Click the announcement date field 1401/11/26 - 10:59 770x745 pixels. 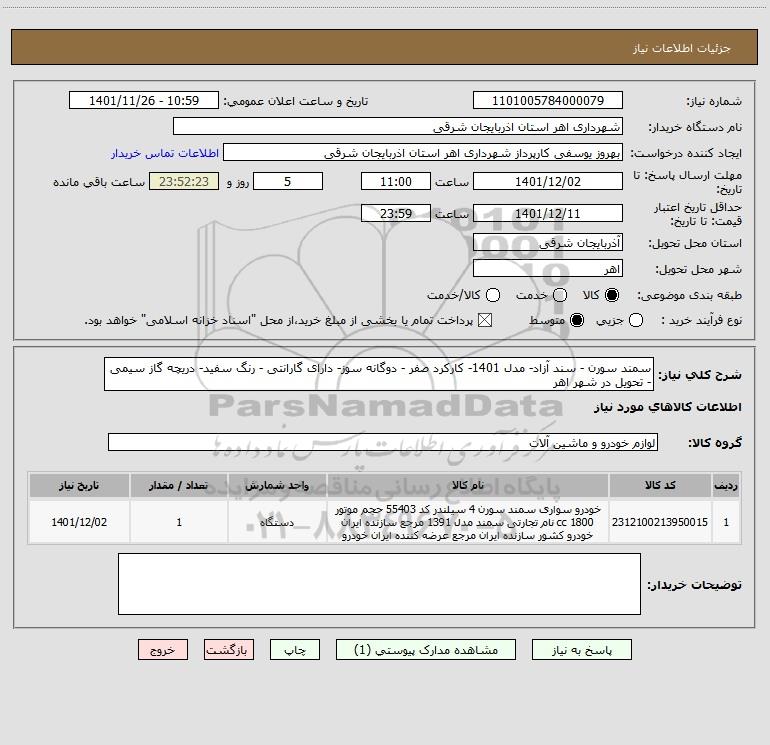click(144, 100)
